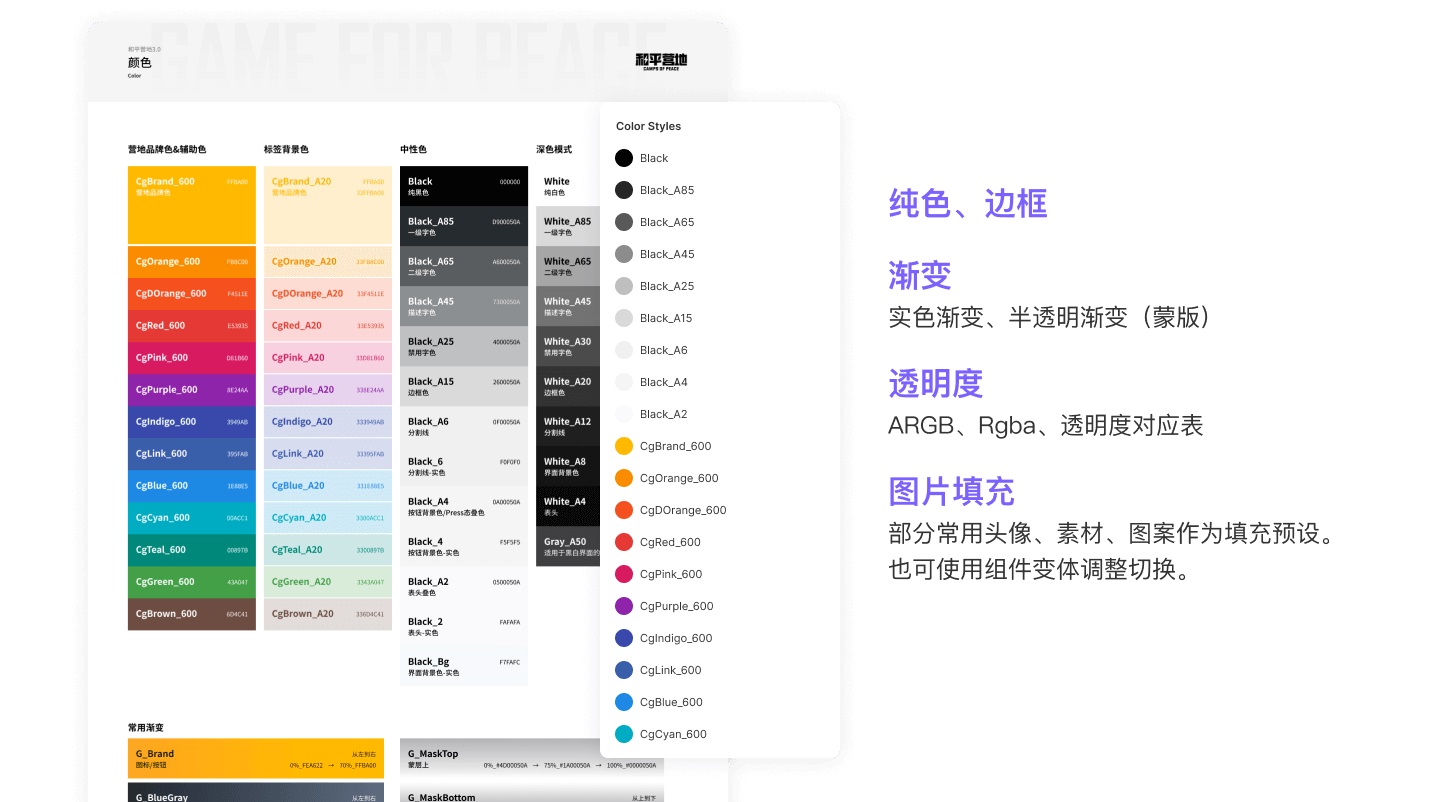Click the 透明度 heading

(x=935, y=383)
